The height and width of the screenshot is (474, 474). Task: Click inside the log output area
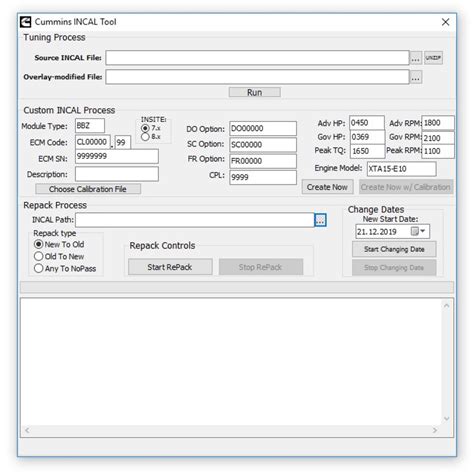[x=231, y=362]
